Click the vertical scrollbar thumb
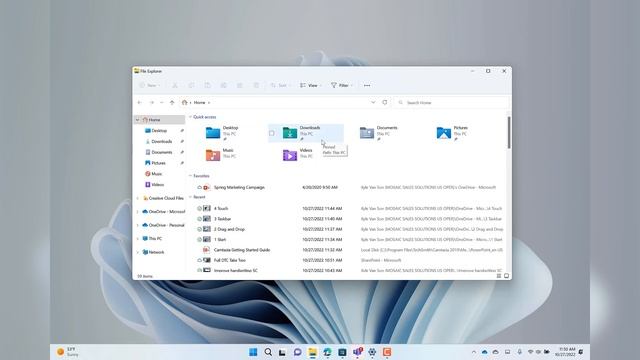The width and height of the screenshot is (640, 360). click(509, 132)
